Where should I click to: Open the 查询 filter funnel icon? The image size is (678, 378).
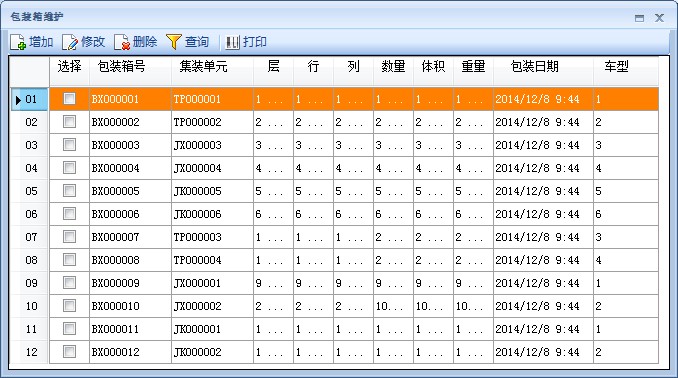(x=174, y=42)
